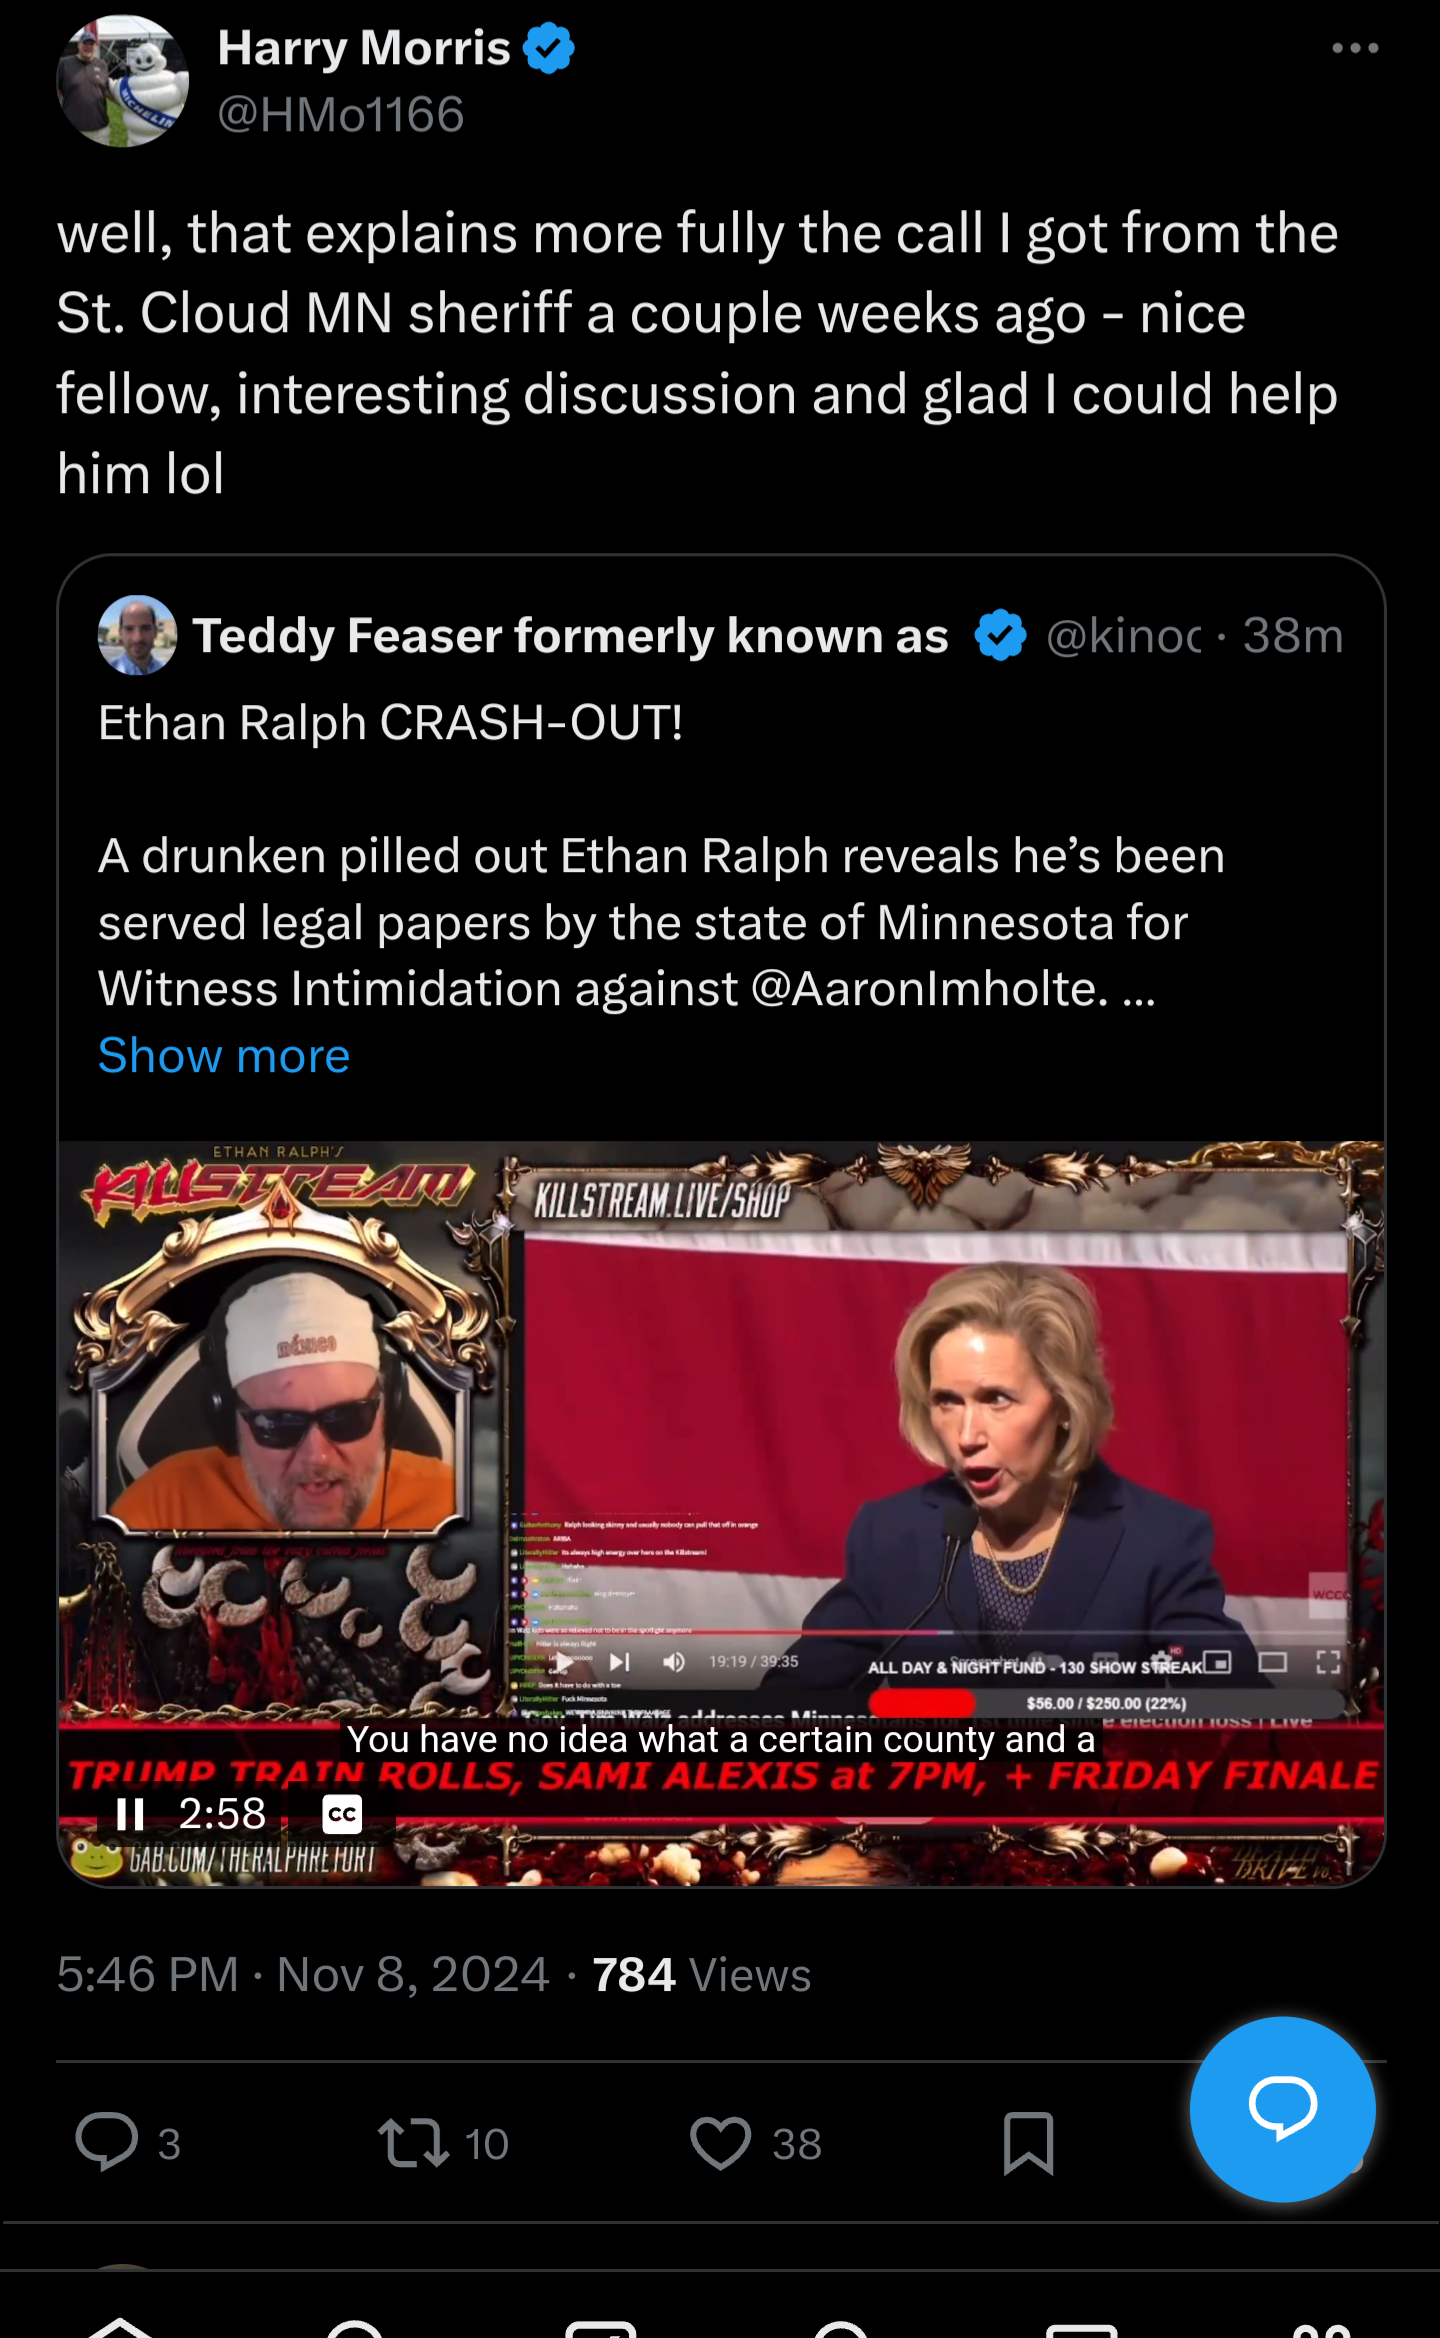This screenshot has height=2338, width=1440.
Task: Open the Killstream video thumbnail
Action: click(x=721, y=1513)
